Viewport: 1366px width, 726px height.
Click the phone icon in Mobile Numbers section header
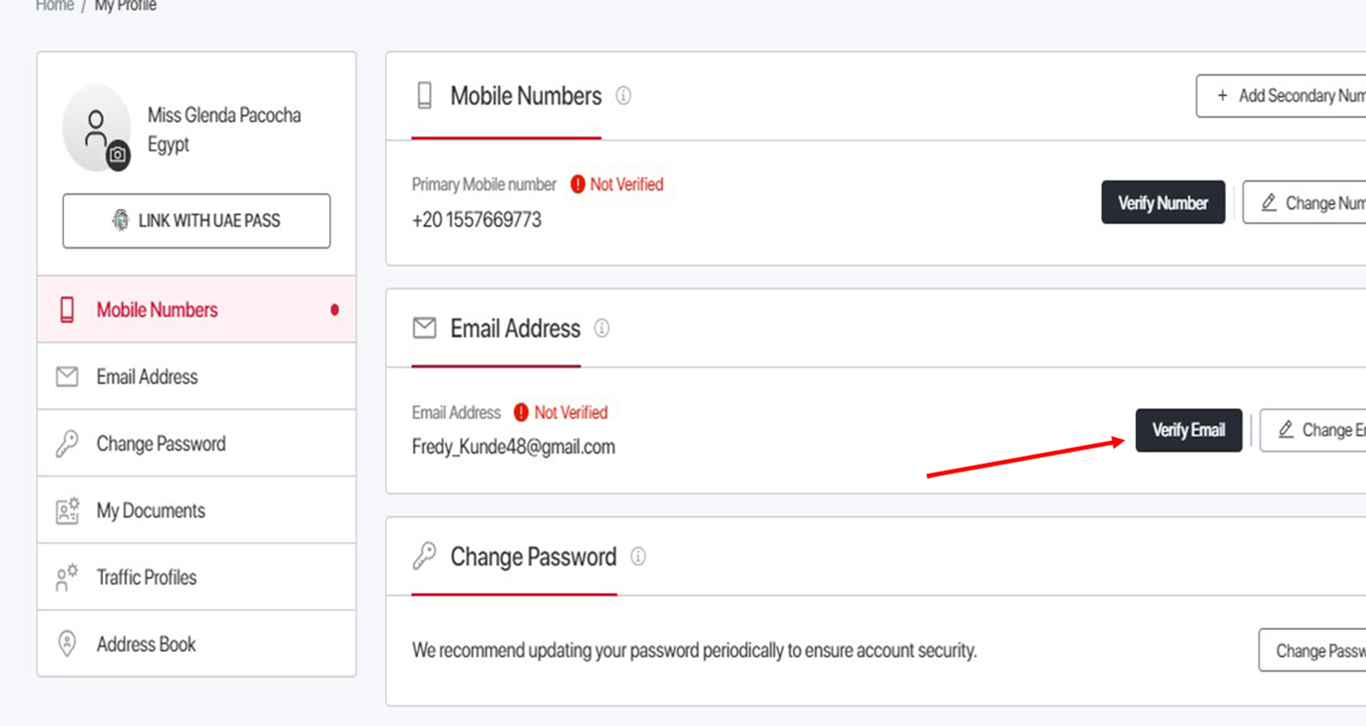click(x=425, y=96)
